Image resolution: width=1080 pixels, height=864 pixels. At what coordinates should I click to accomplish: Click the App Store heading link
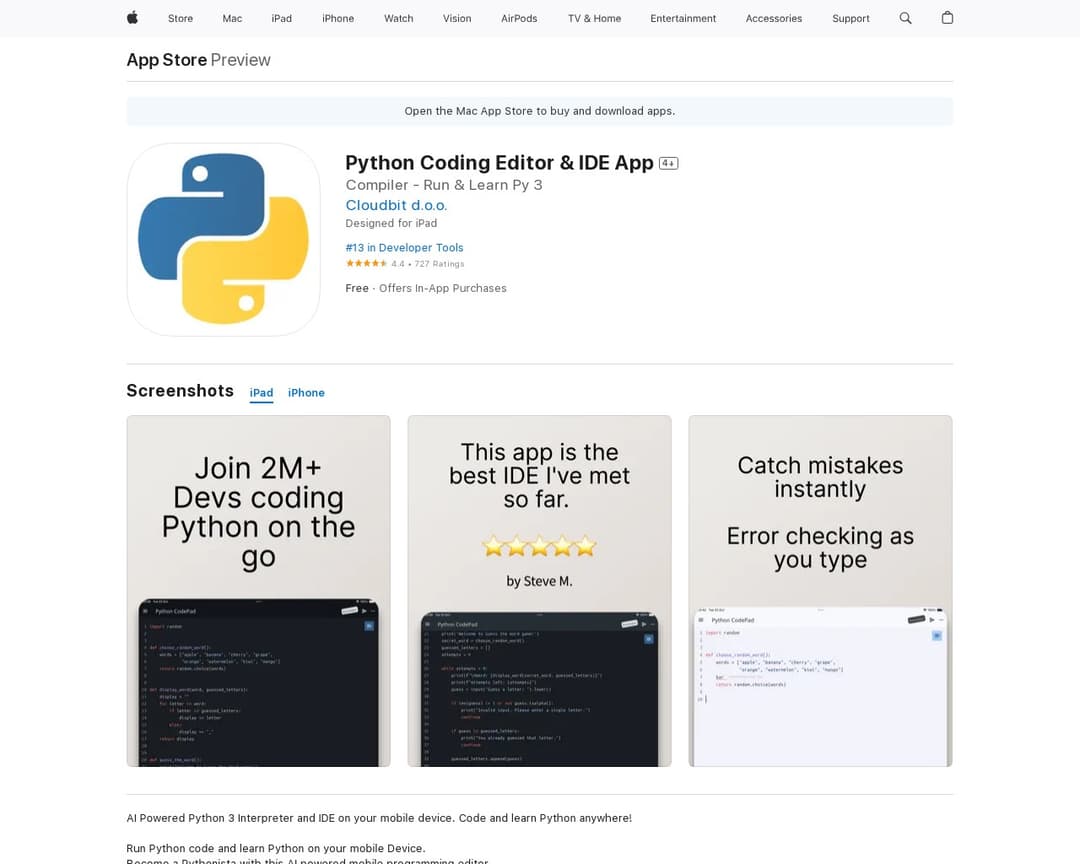click(167, 60)
